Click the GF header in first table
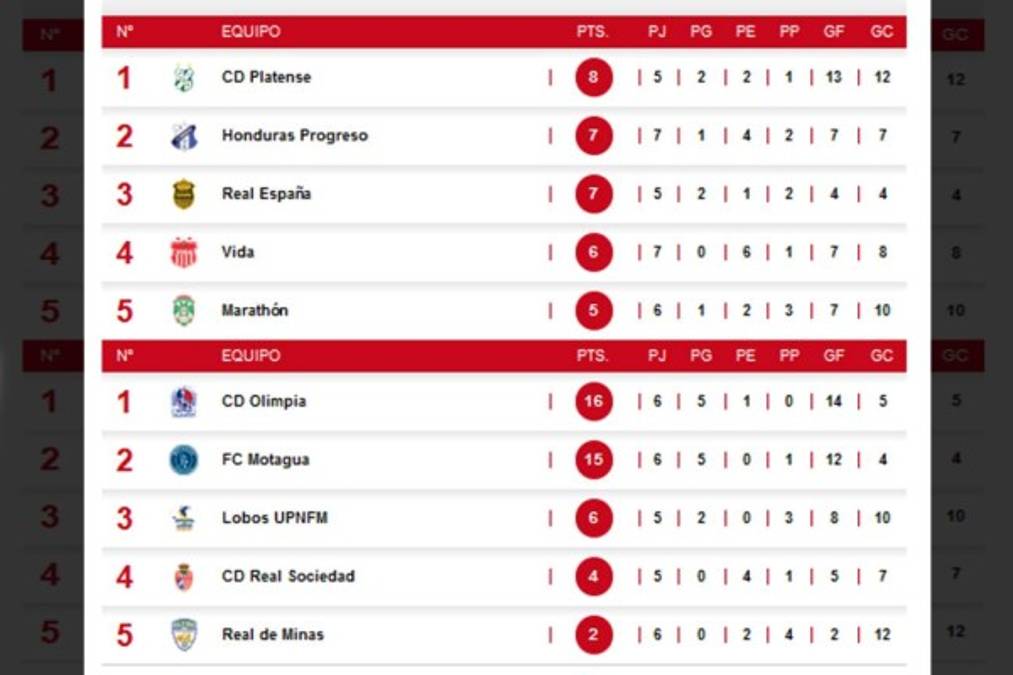The image size is (1013, 675). [x=833, y=32]
